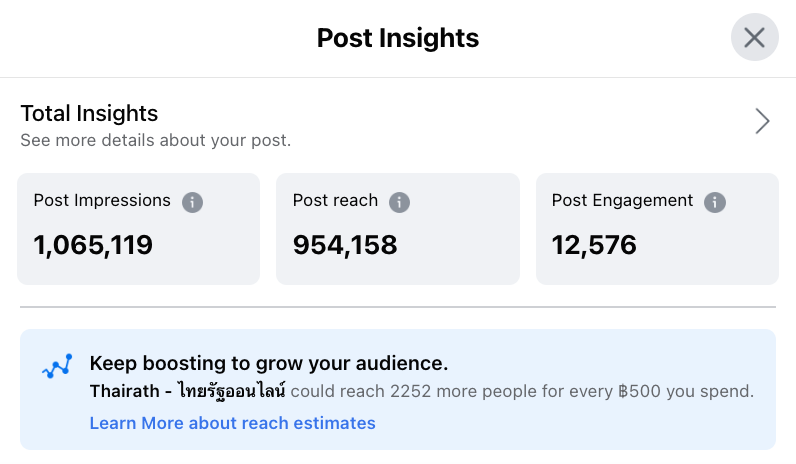Open the Post Engagement info icon
This screenshot has height=464, width=796.
[x=715, y=202]
